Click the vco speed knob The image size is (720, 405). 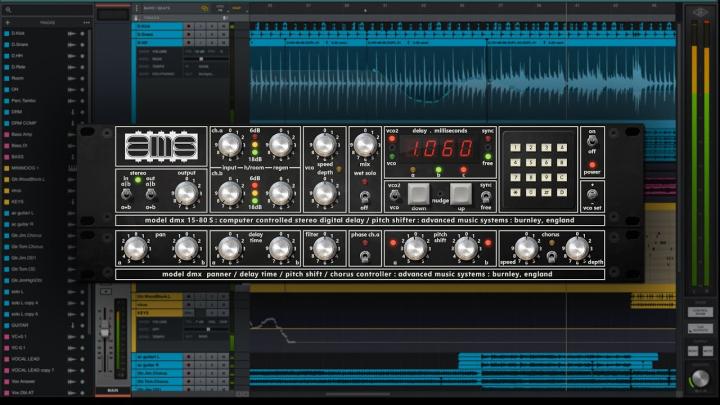325,145
